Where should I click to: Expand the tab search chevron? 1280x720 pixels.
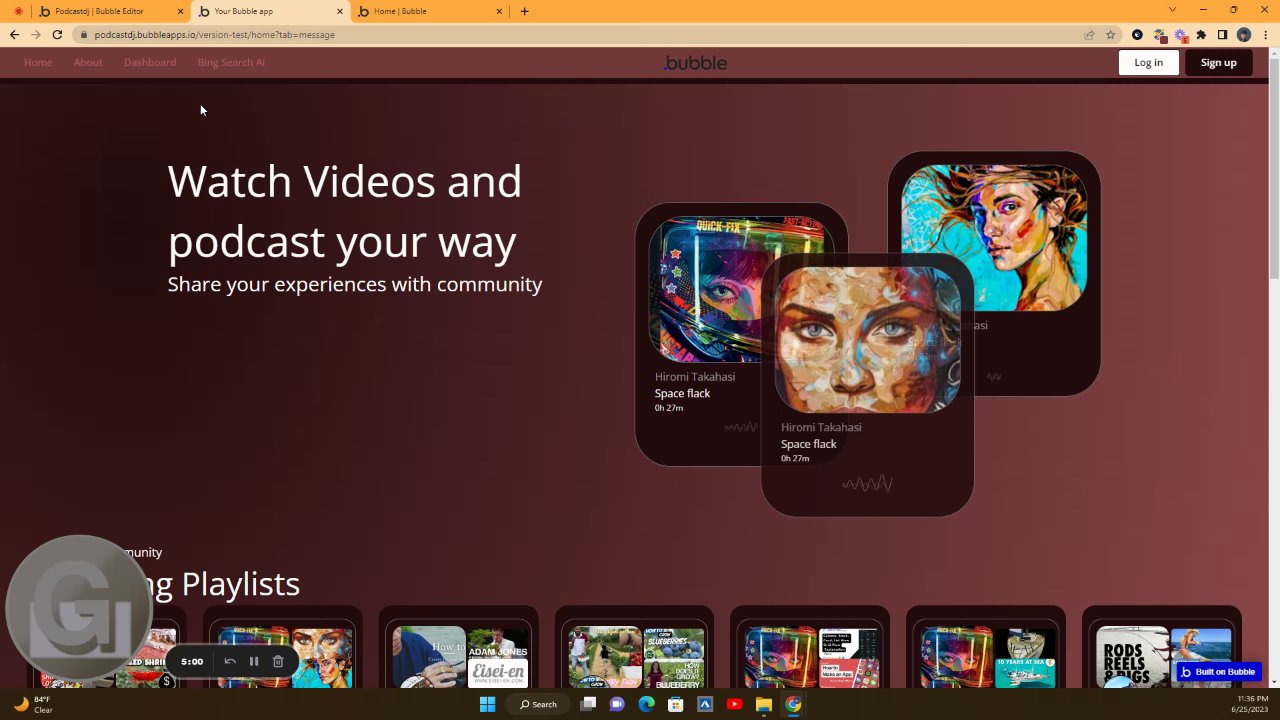tap(1172, 10)
